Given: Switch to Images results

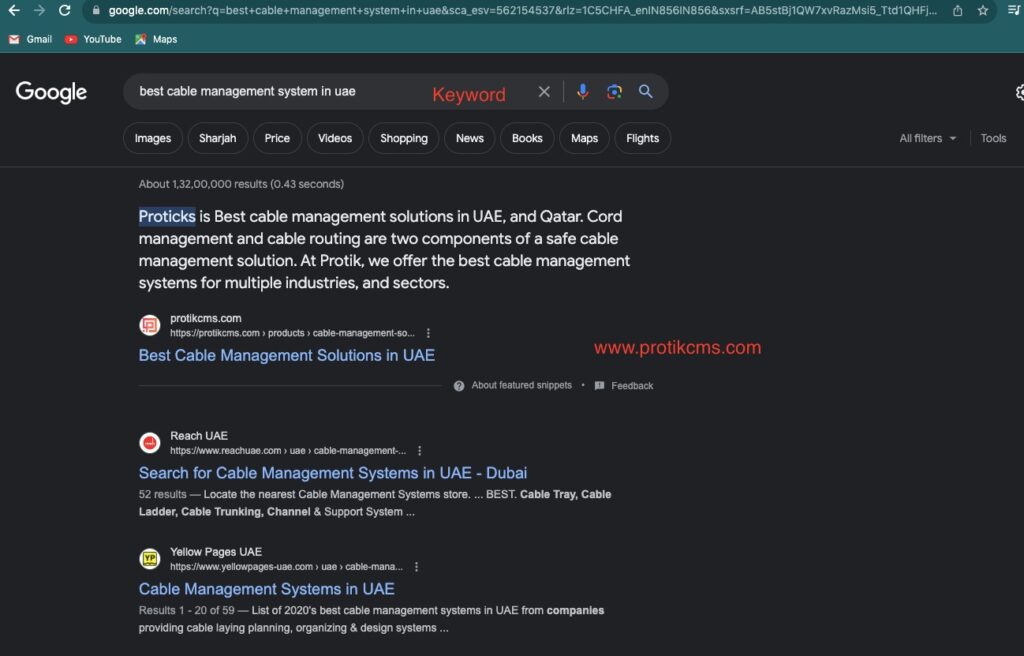Looking at the screenshot, I should click(x=153, y=139).
